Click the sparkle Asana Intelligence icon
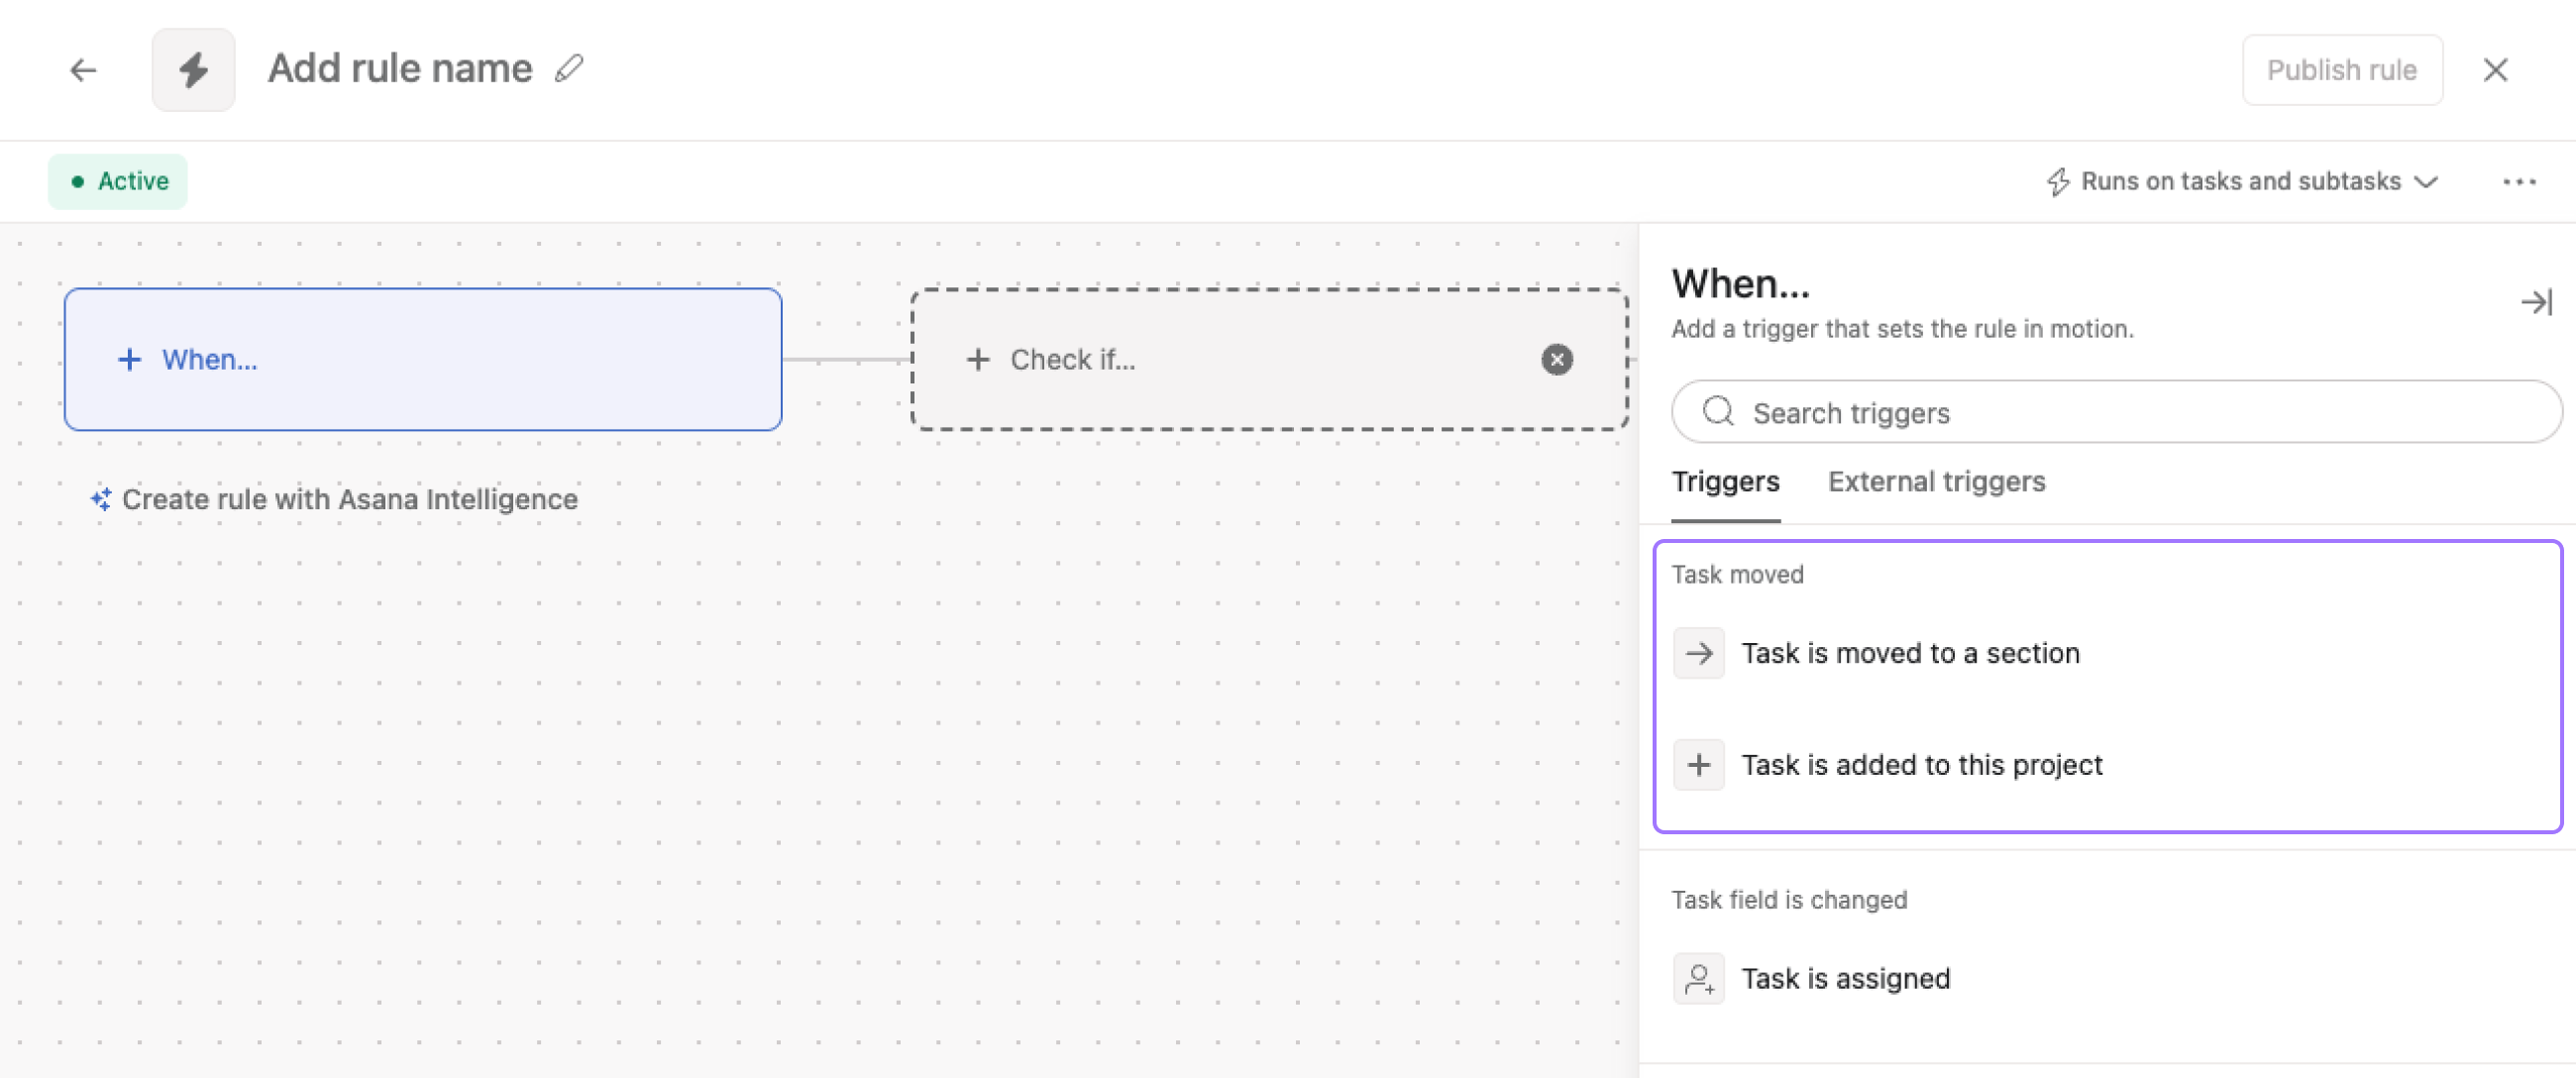Viewport: 2576px width, 1078px height. point(101,499)
